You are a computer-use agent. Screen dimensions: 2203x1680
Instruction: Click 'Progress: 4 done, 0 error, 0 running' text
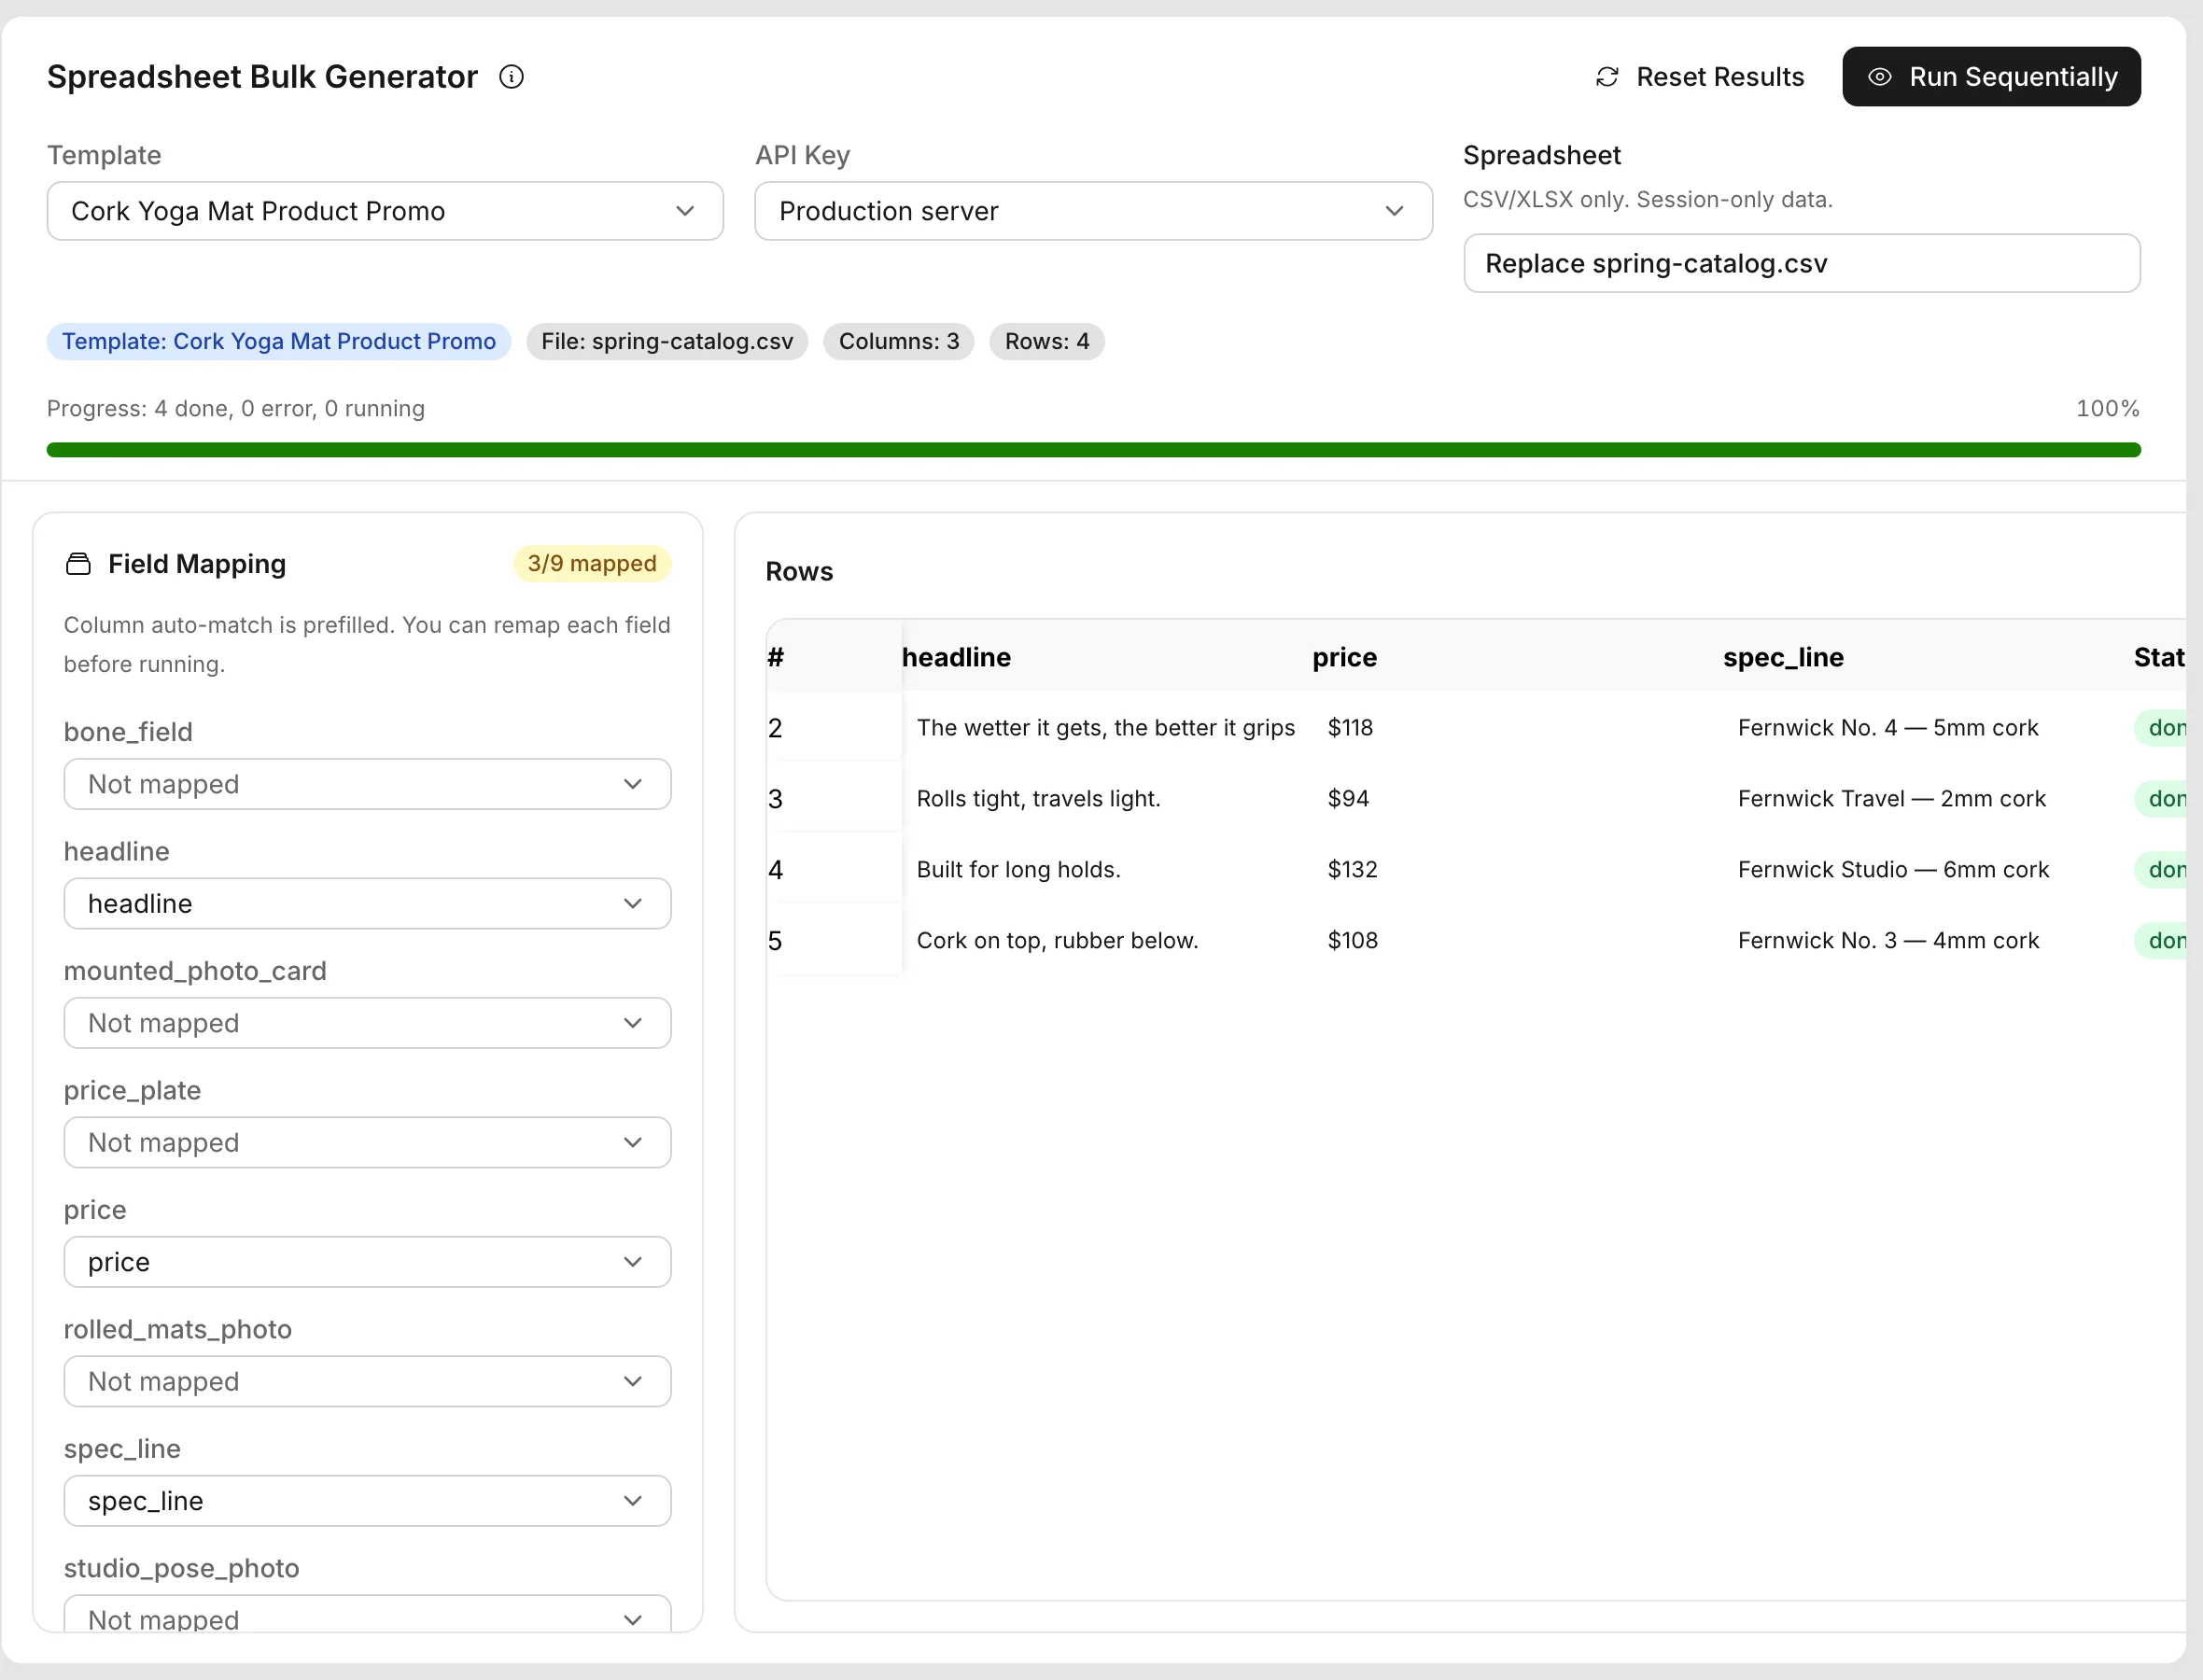tap(236, 409)
